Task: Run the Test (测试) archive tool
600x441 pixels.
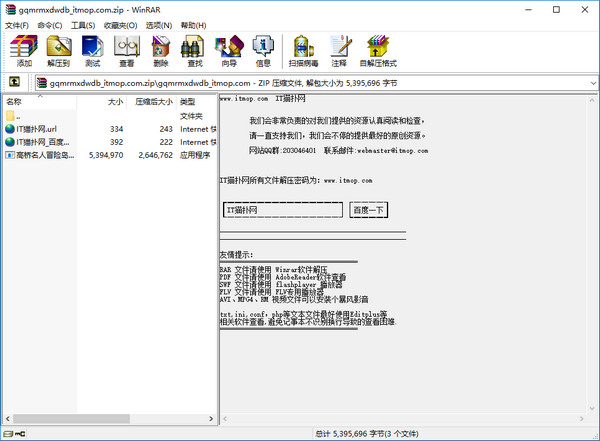Action: [x=92, y=51]
